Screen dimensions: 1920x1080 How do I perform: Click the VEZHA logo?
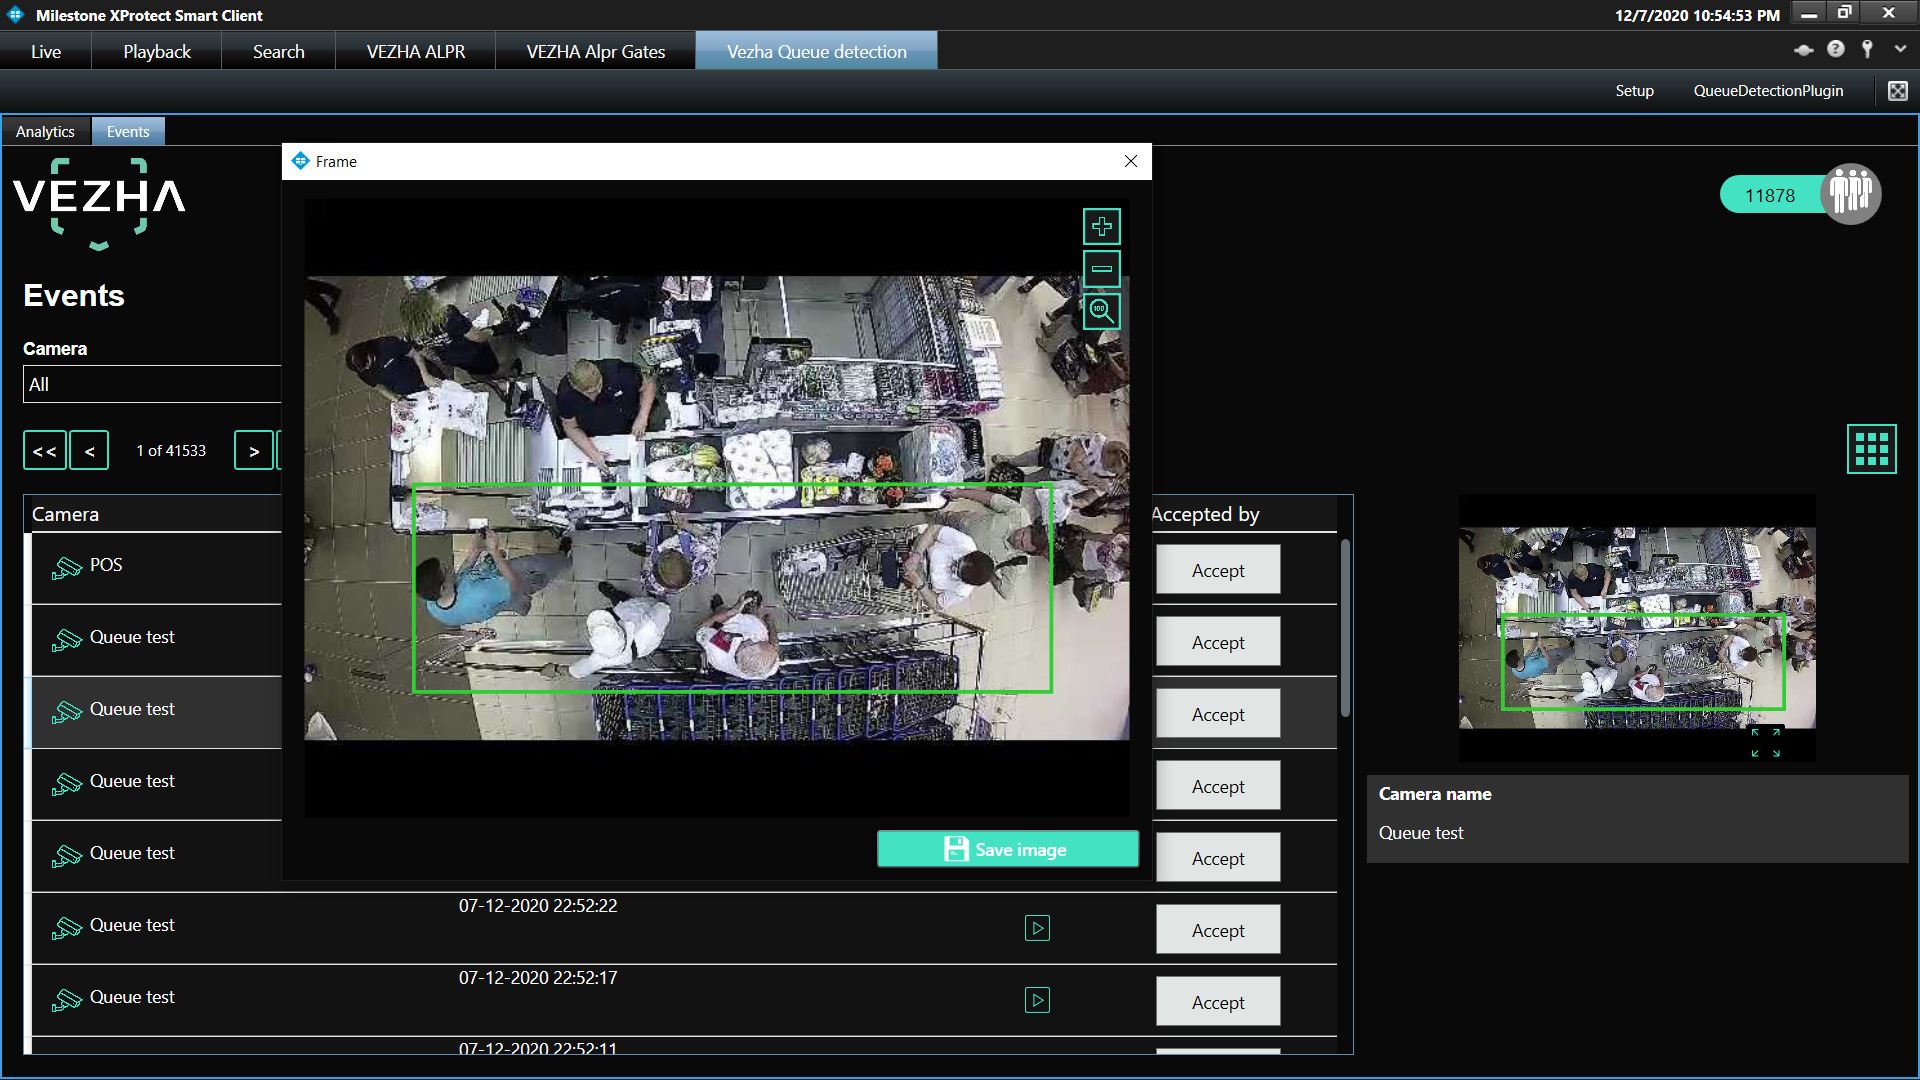pyautogui.click(x=99, y=204)
